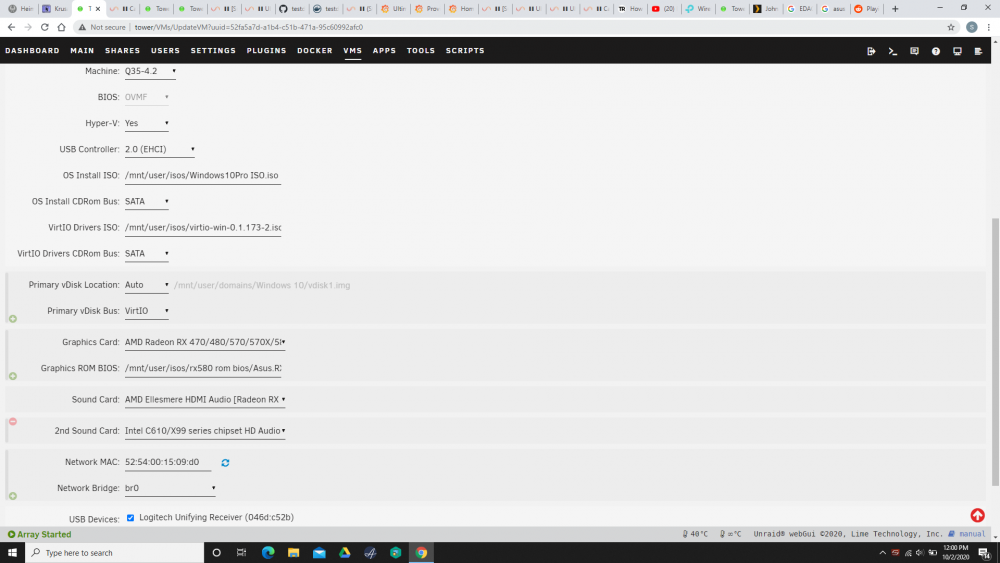Viewport: 1000px width, 563px height.
Task: Click the browser home icon
Action: [x=61, y=27]
